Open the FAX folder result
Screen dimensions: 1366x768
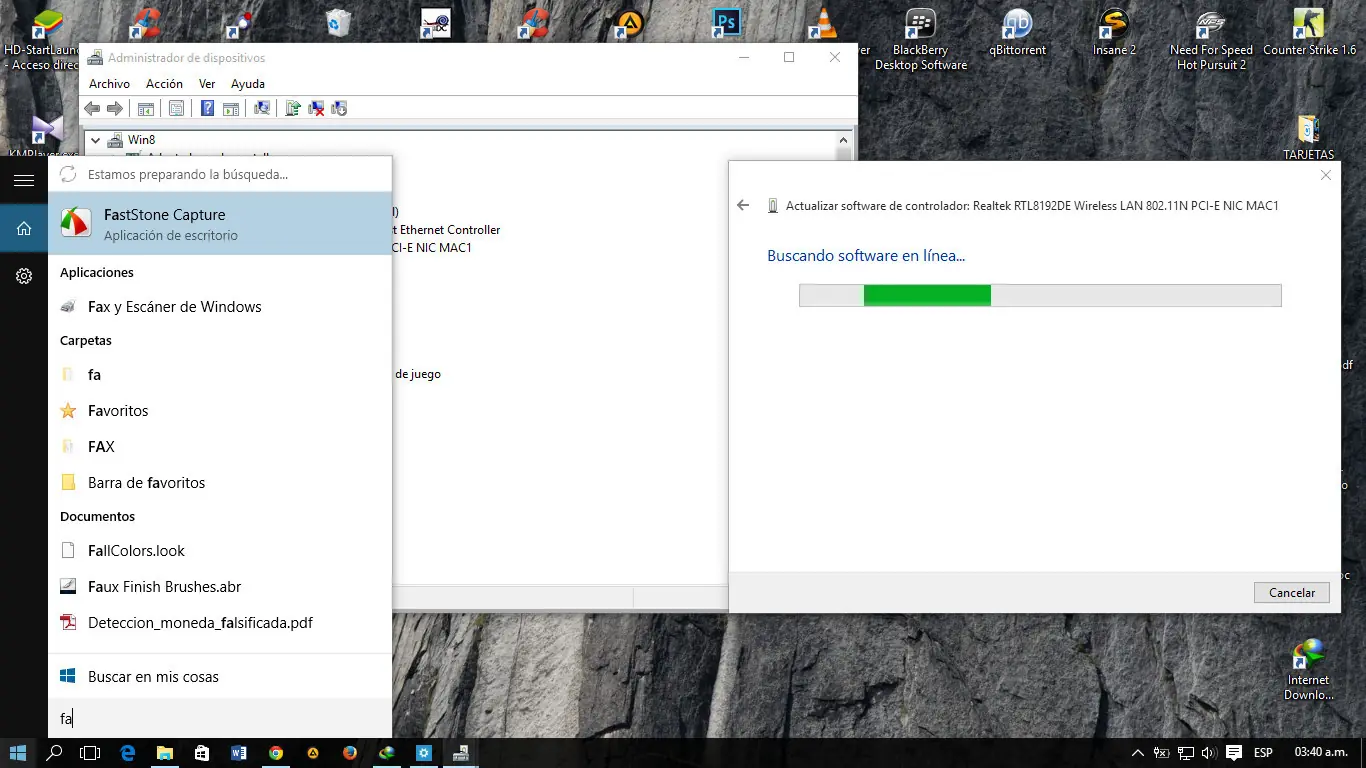220,447
